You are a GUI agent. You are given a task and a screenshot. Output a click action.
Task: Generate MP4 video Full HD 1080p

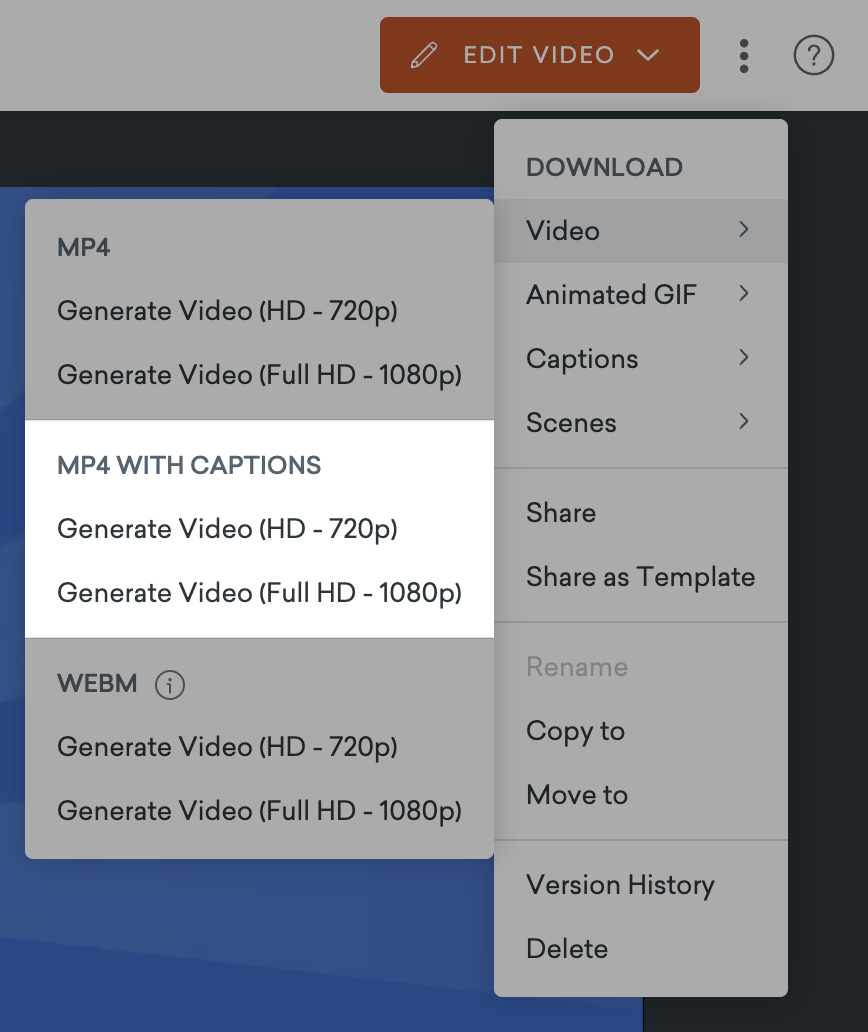259,374
